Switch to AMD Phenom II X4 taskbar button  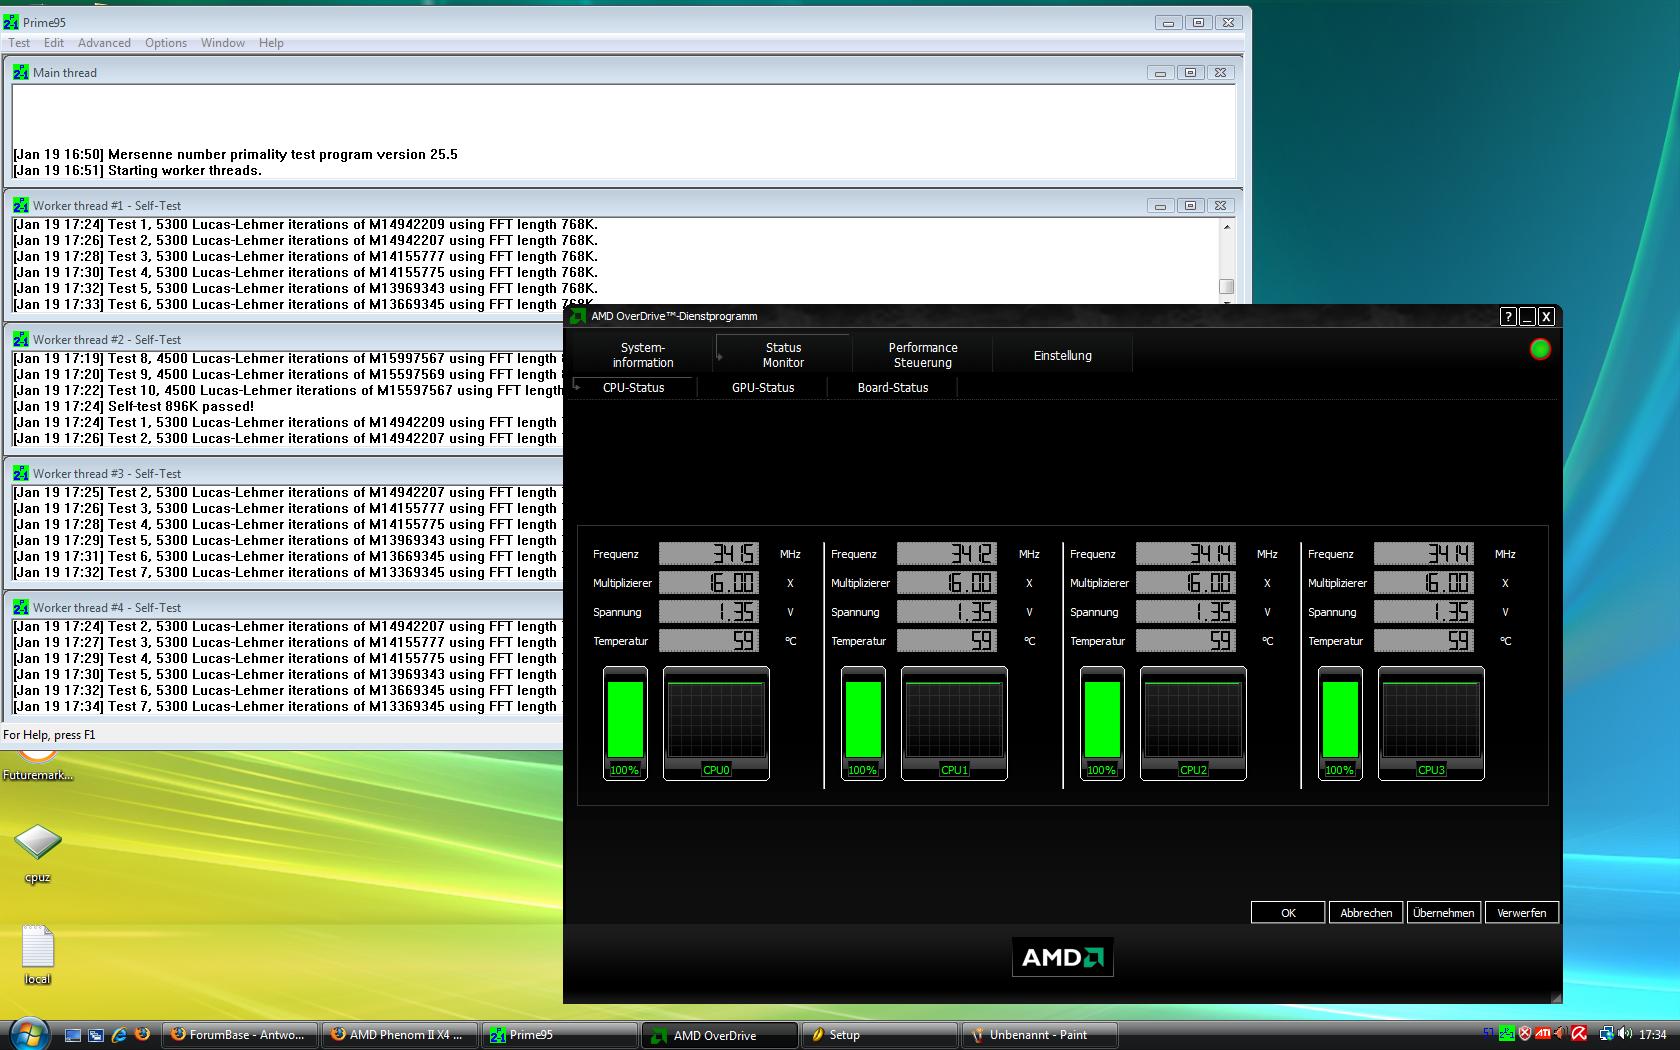pyautogui.click(x=400, y=1035)
